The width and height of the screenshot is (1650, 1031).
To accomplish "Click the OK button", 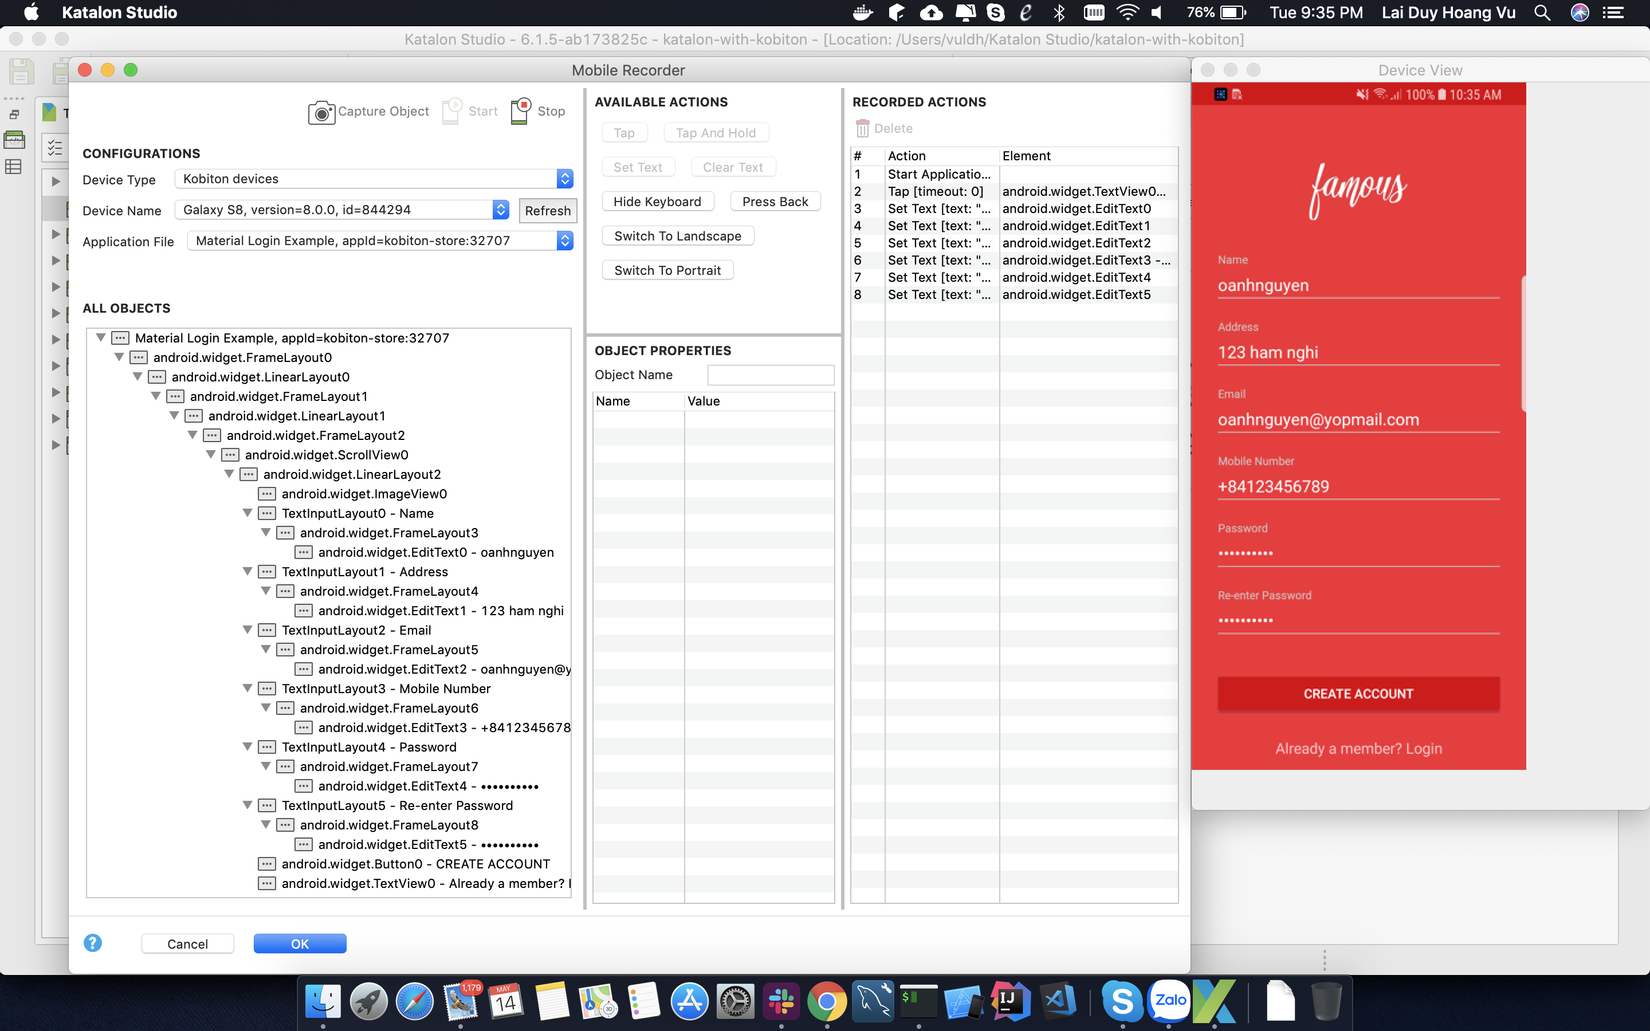I will (300, 944).
